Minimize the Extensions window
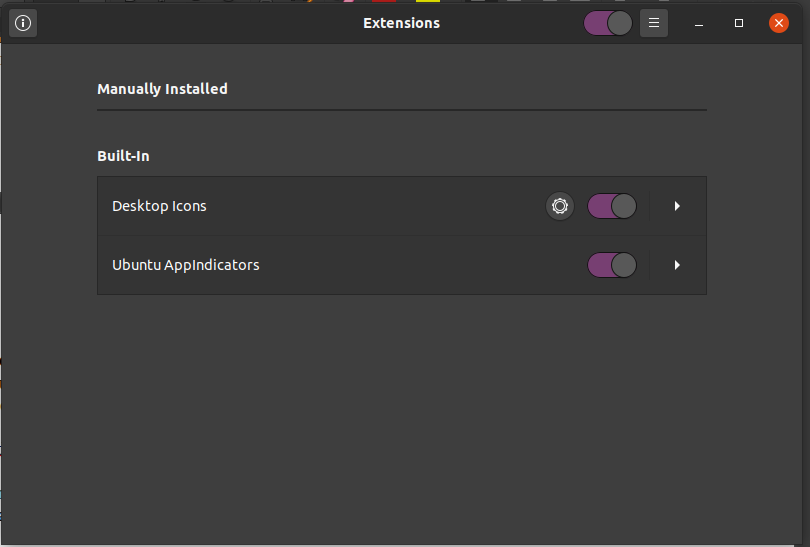The width and height of the screenshot is (810, 547). (699, 23)
